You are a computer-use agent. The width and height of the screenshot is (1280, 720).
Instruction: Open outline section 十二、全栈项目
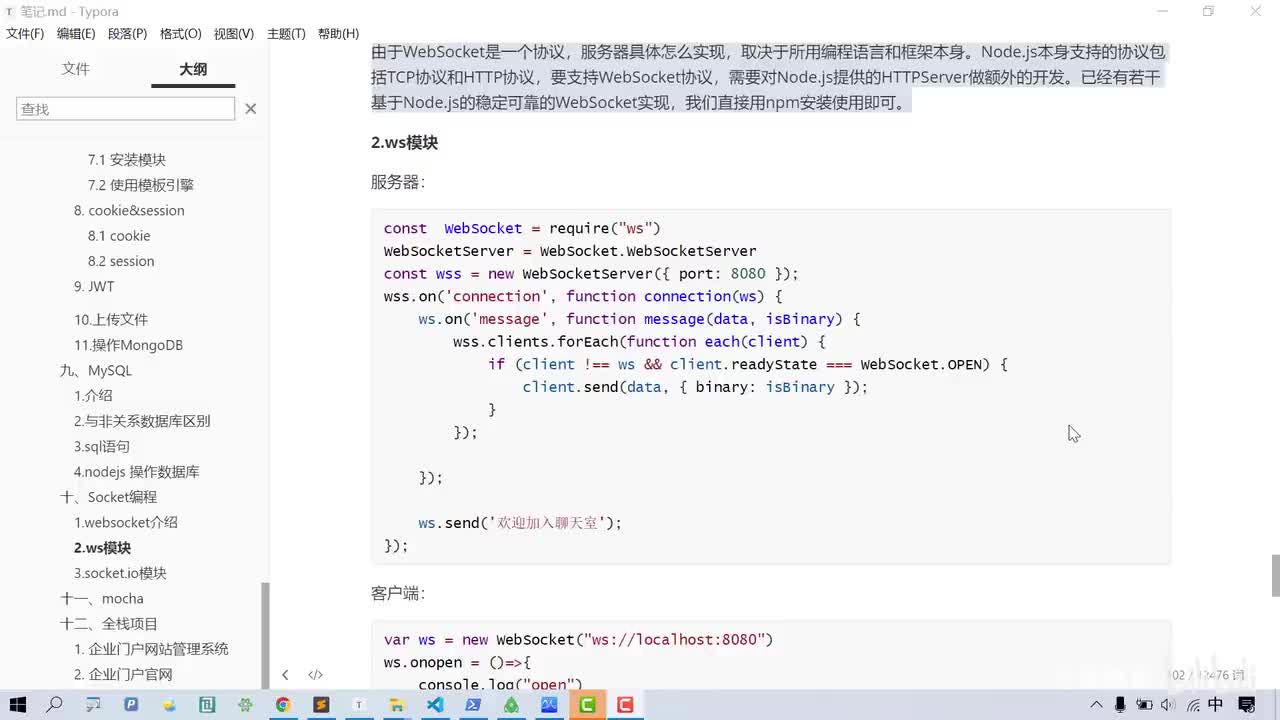click(109, 624)
